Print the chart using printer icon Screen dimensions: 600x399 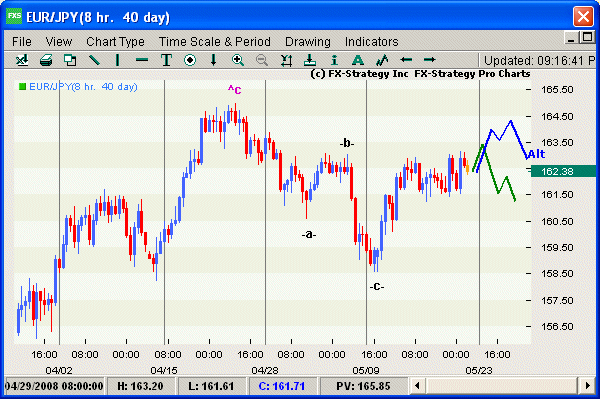pyautogui.click(x=46, y=60)
